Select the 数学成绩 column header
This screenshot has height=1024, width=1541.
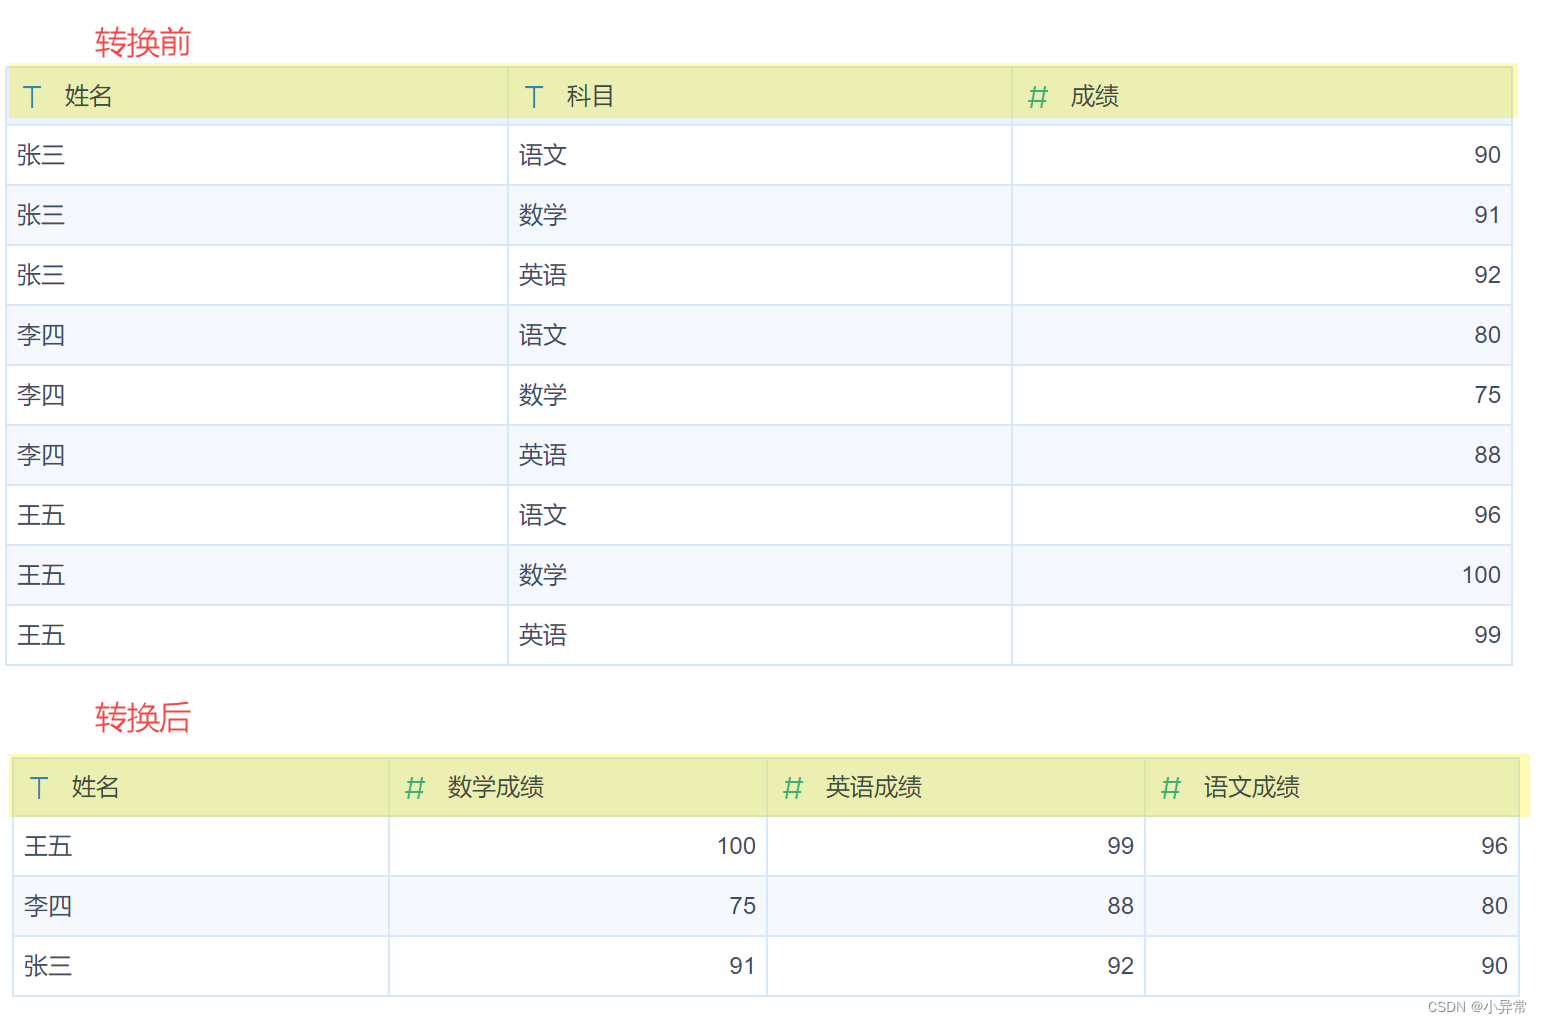578,787
